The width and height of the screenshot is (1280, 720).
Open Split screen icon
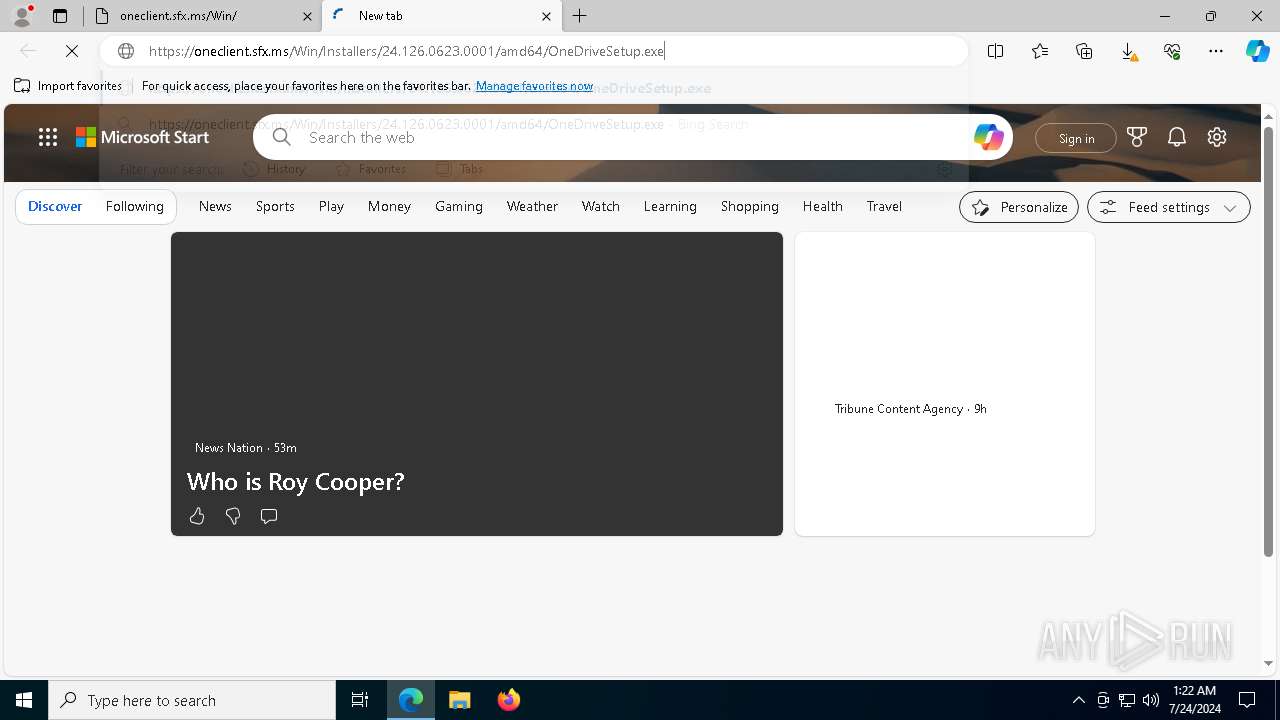tap(995, 51)
